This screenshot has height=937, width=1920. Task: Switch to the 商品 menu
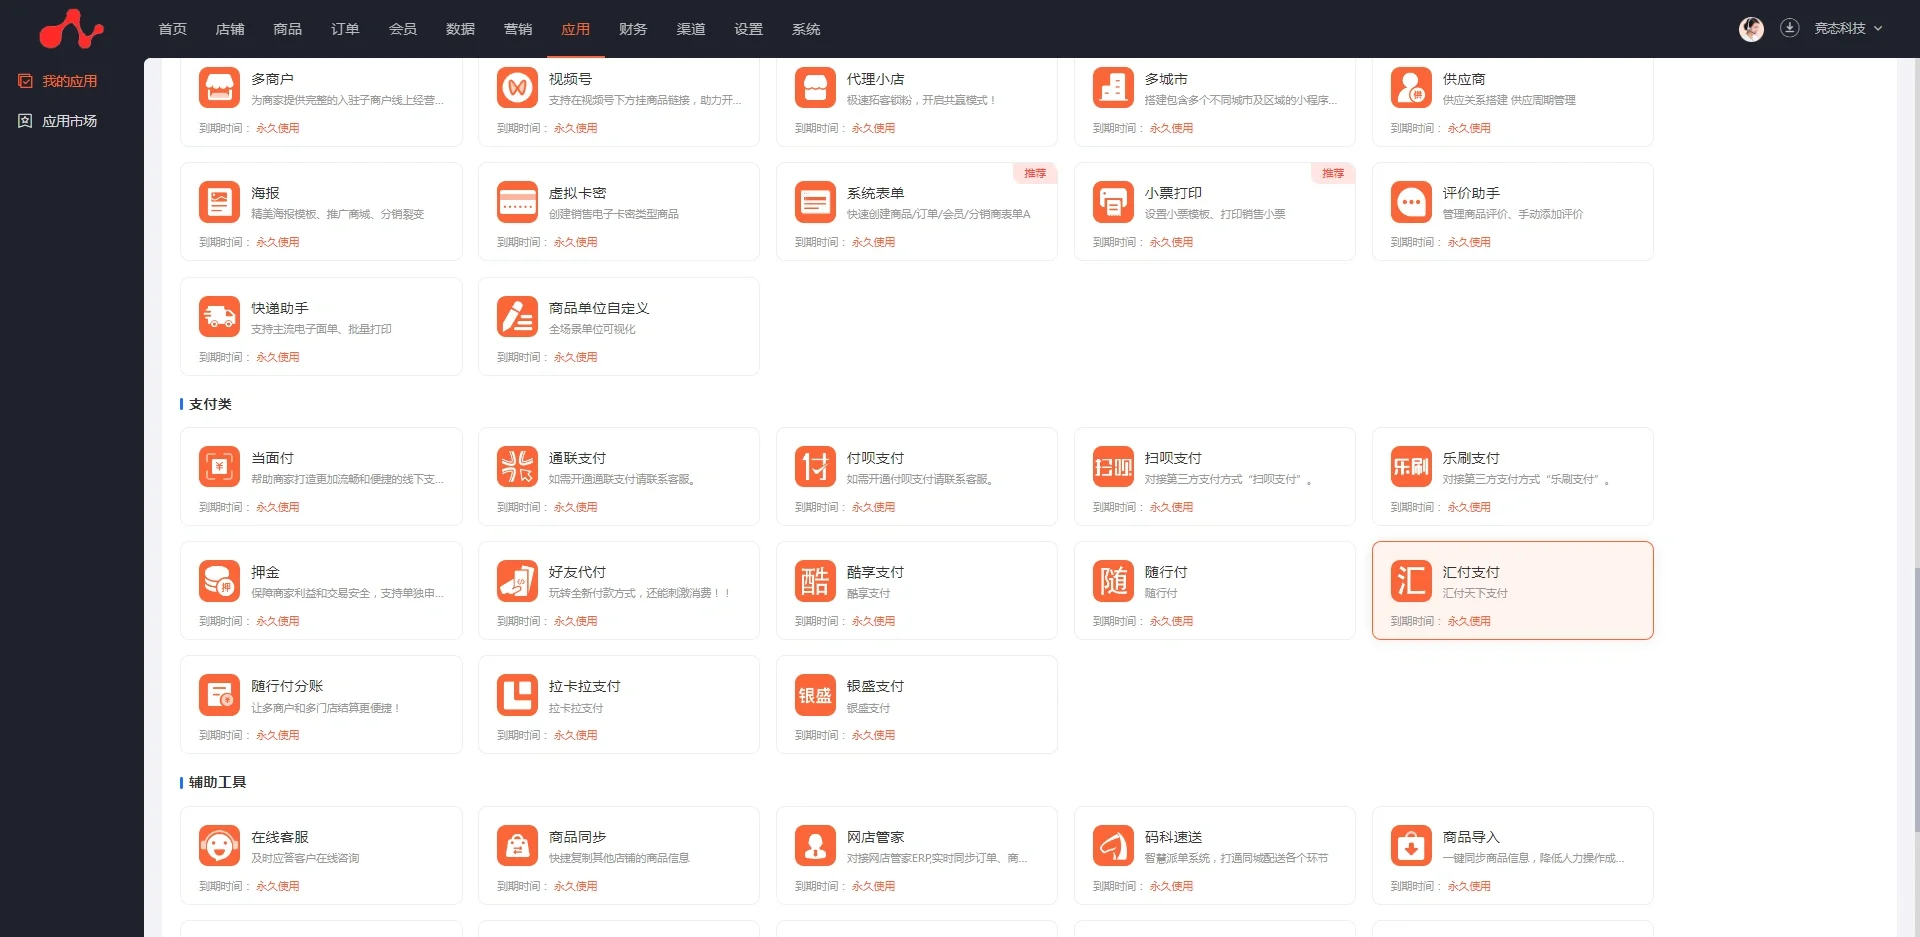(288, 29)
